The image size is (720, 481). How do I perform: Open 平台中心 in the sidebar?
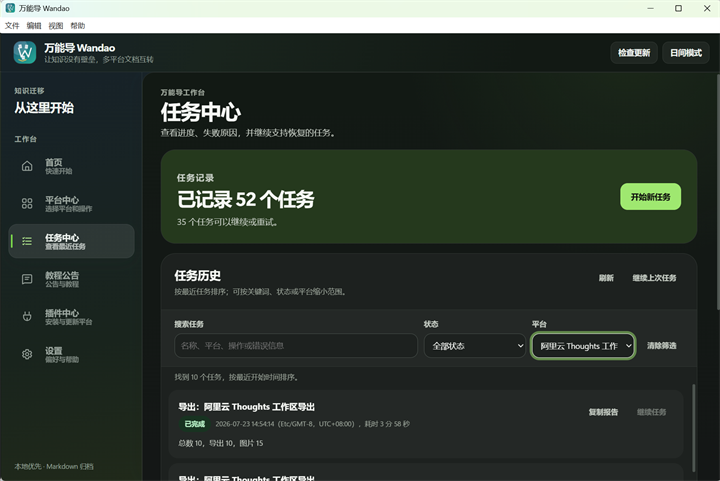pyautogui.click(x=72, y=204)
